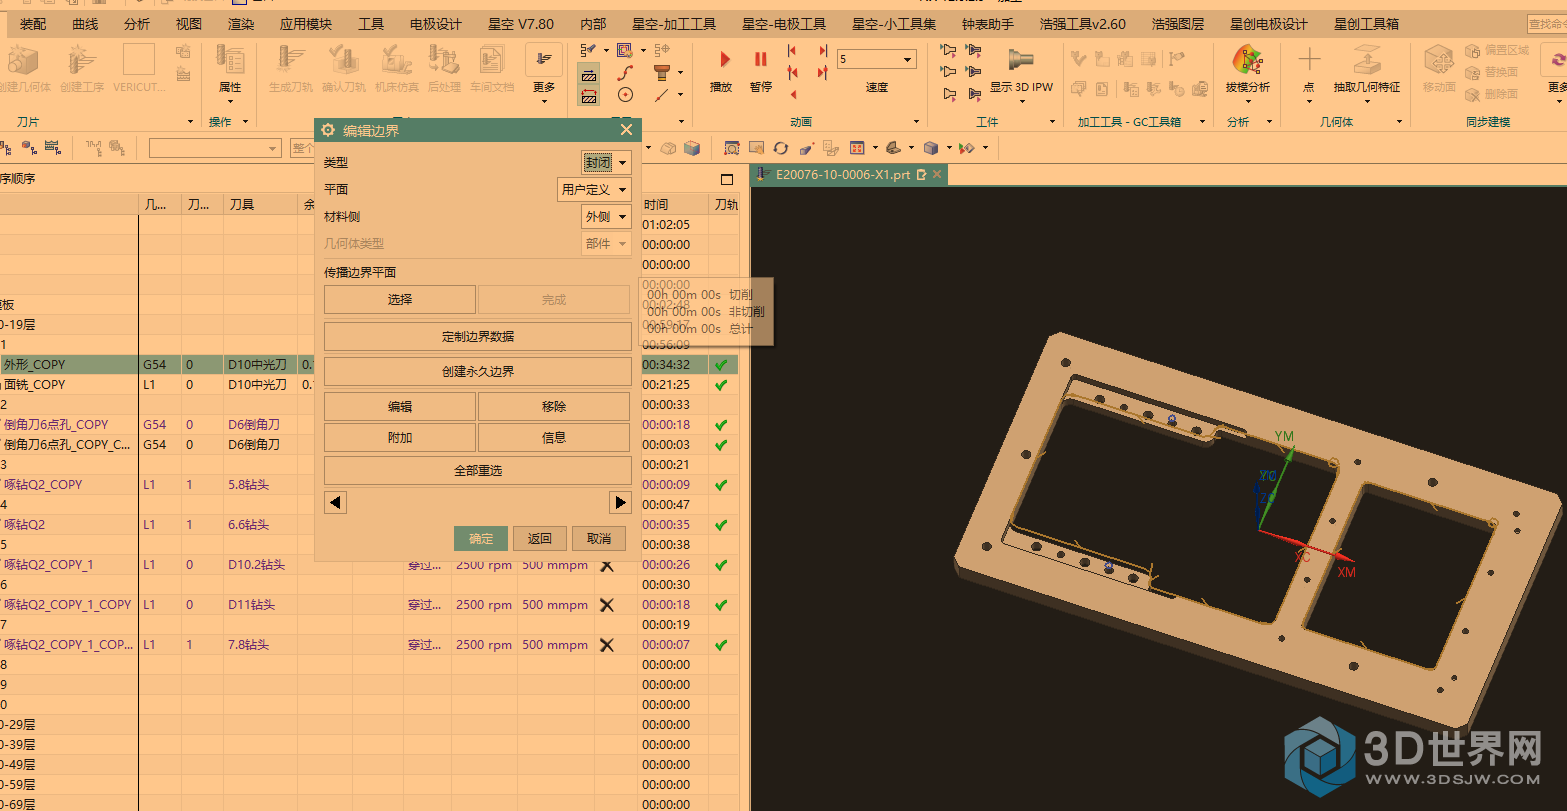Open the 属性 properties tool
Screen dimensions: 1567x811
(x=230, y=66)
